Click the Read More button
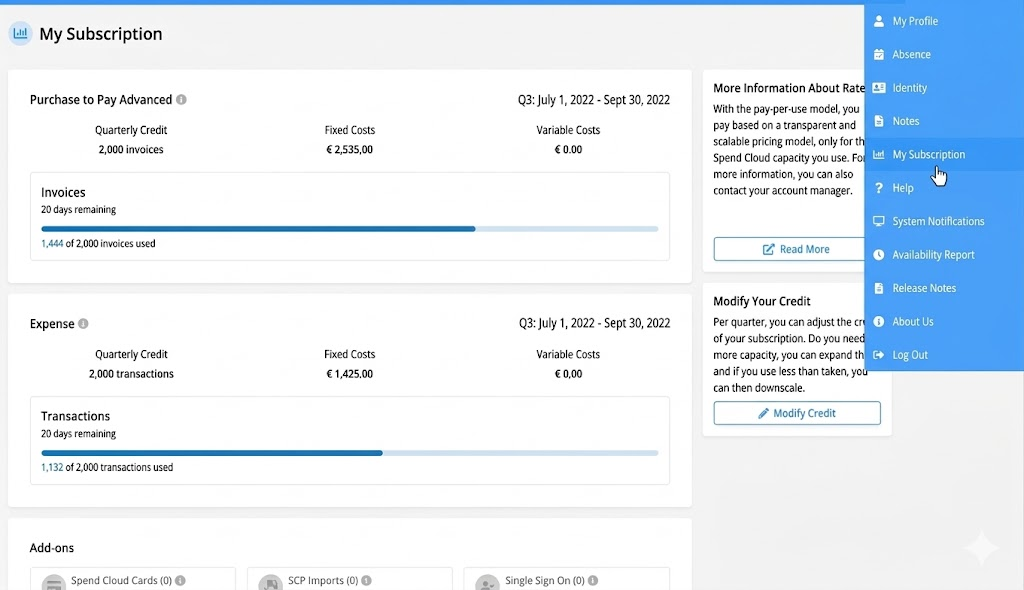1024x590 pixels. (789, 249)
